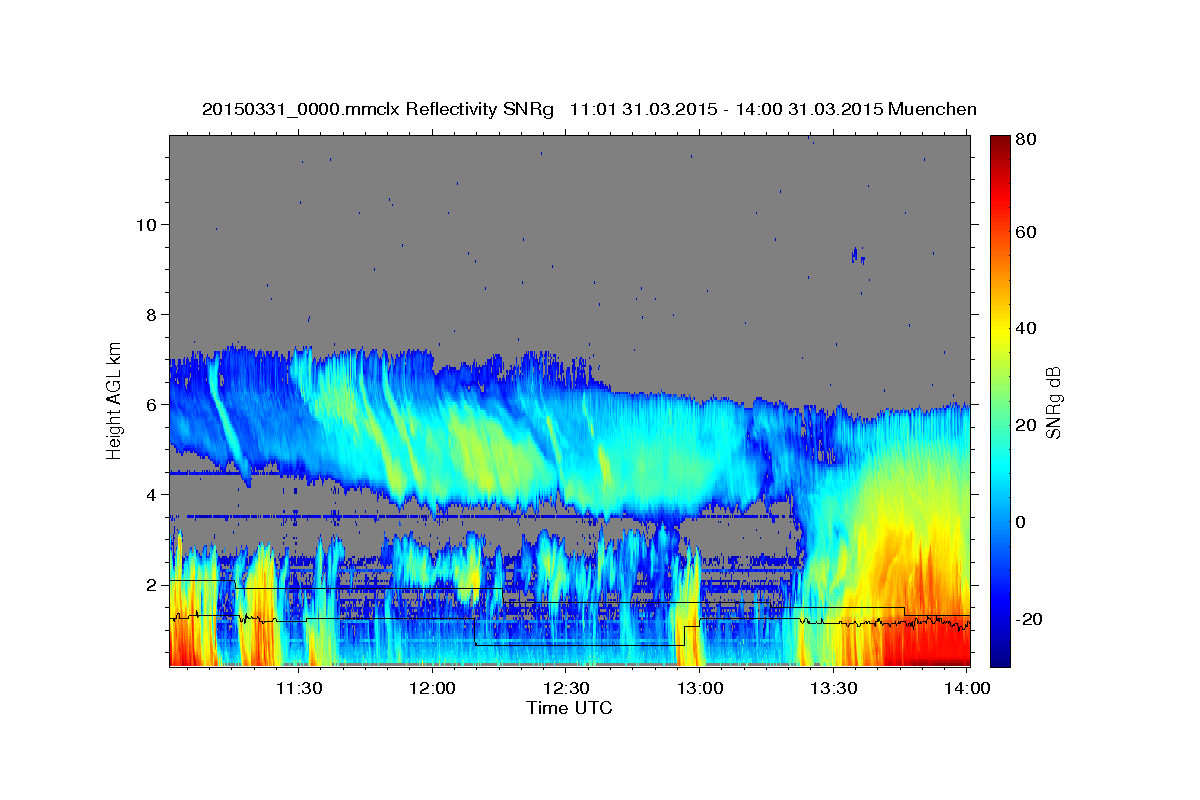Click the colorbar value label 20

coord(1025,426)
